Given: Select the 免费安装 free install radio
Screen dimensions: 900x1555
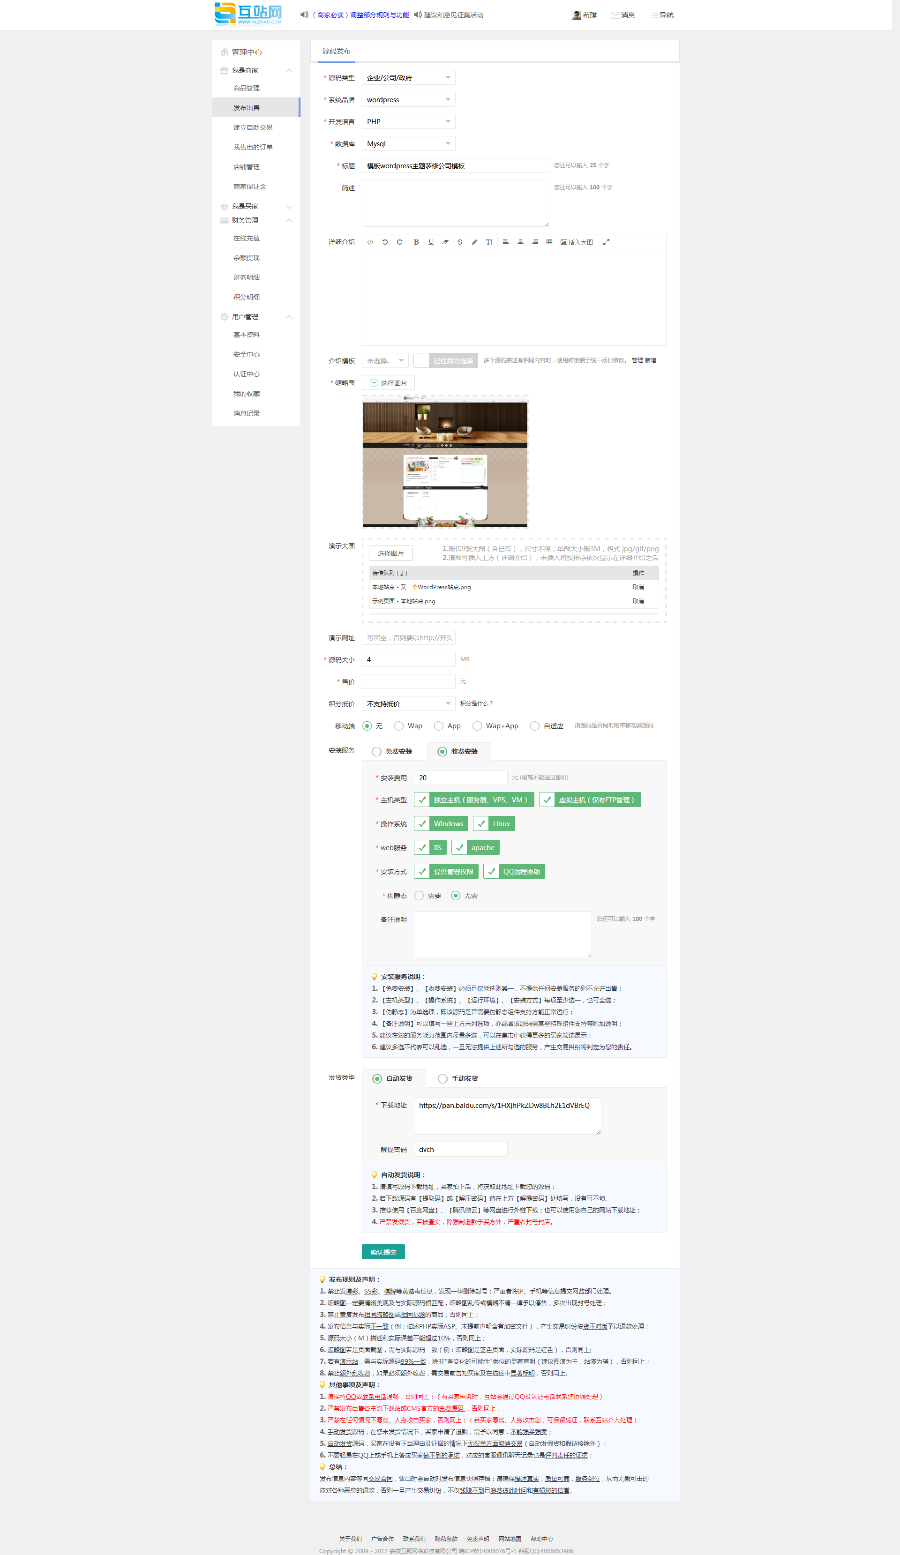Looking at the screenshot, I should point(376,751).
